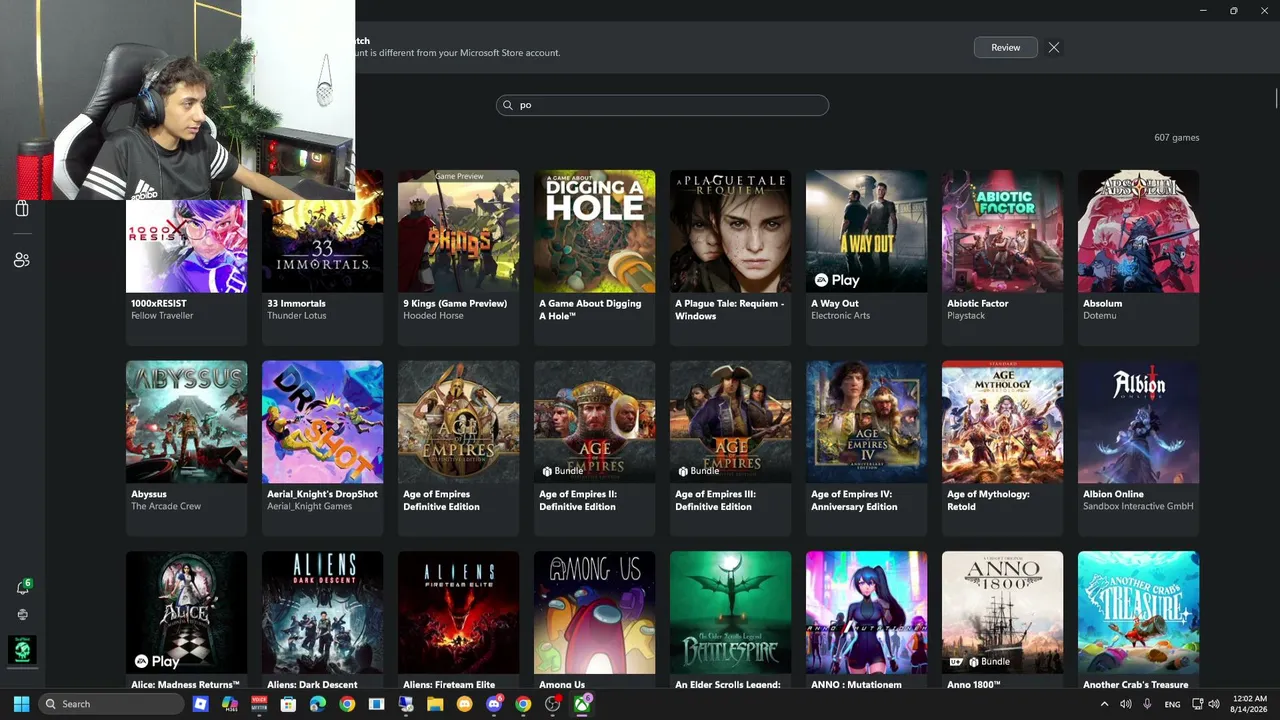Viewport: 1280px width, 720px height.
Task: Open the Store bag icon in Xbox sidebar
Action: tap(22, 209)
